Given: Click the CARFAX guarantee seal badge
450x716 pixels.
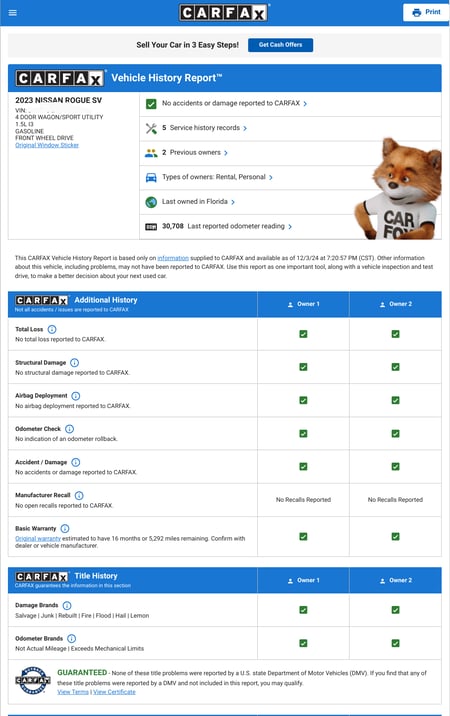Looking at the screenshot, I should (x=33, y=680).
